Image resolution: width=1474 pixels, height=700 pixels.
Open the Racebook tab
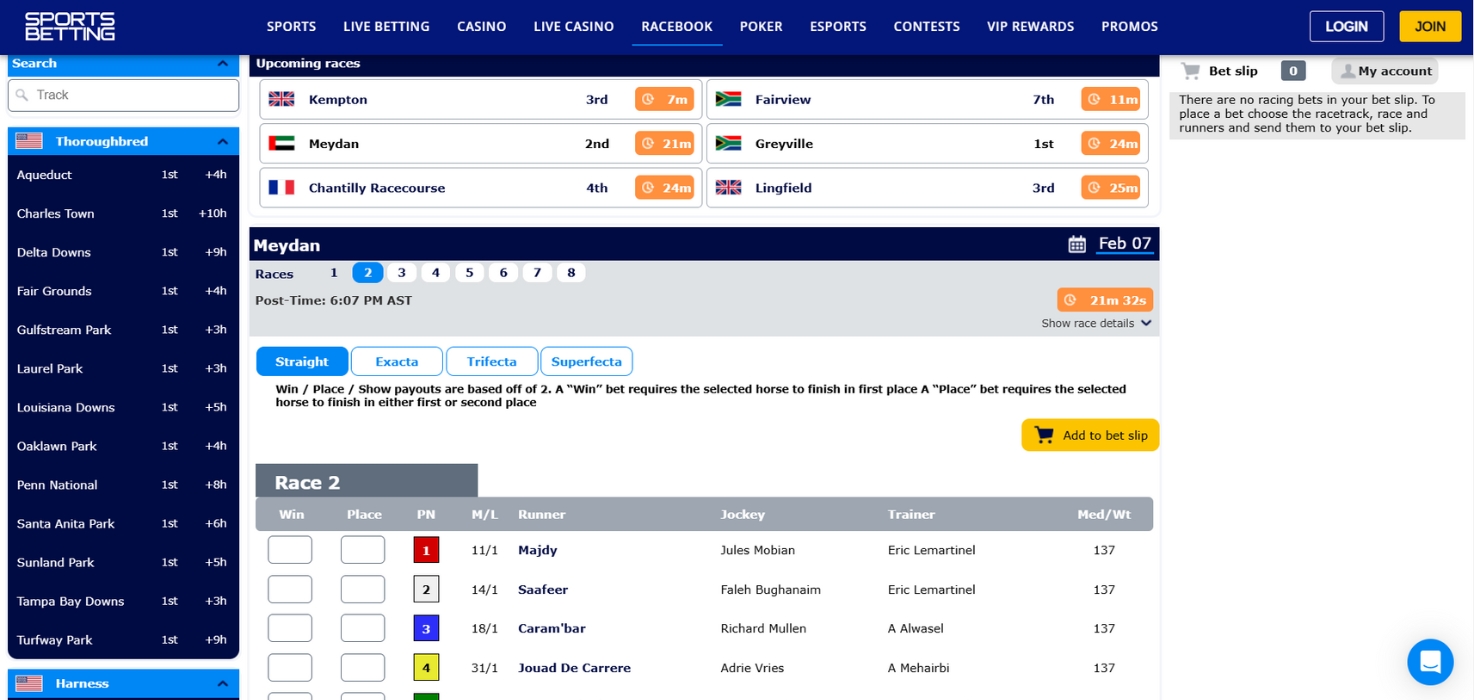click(x=677, y=27)
